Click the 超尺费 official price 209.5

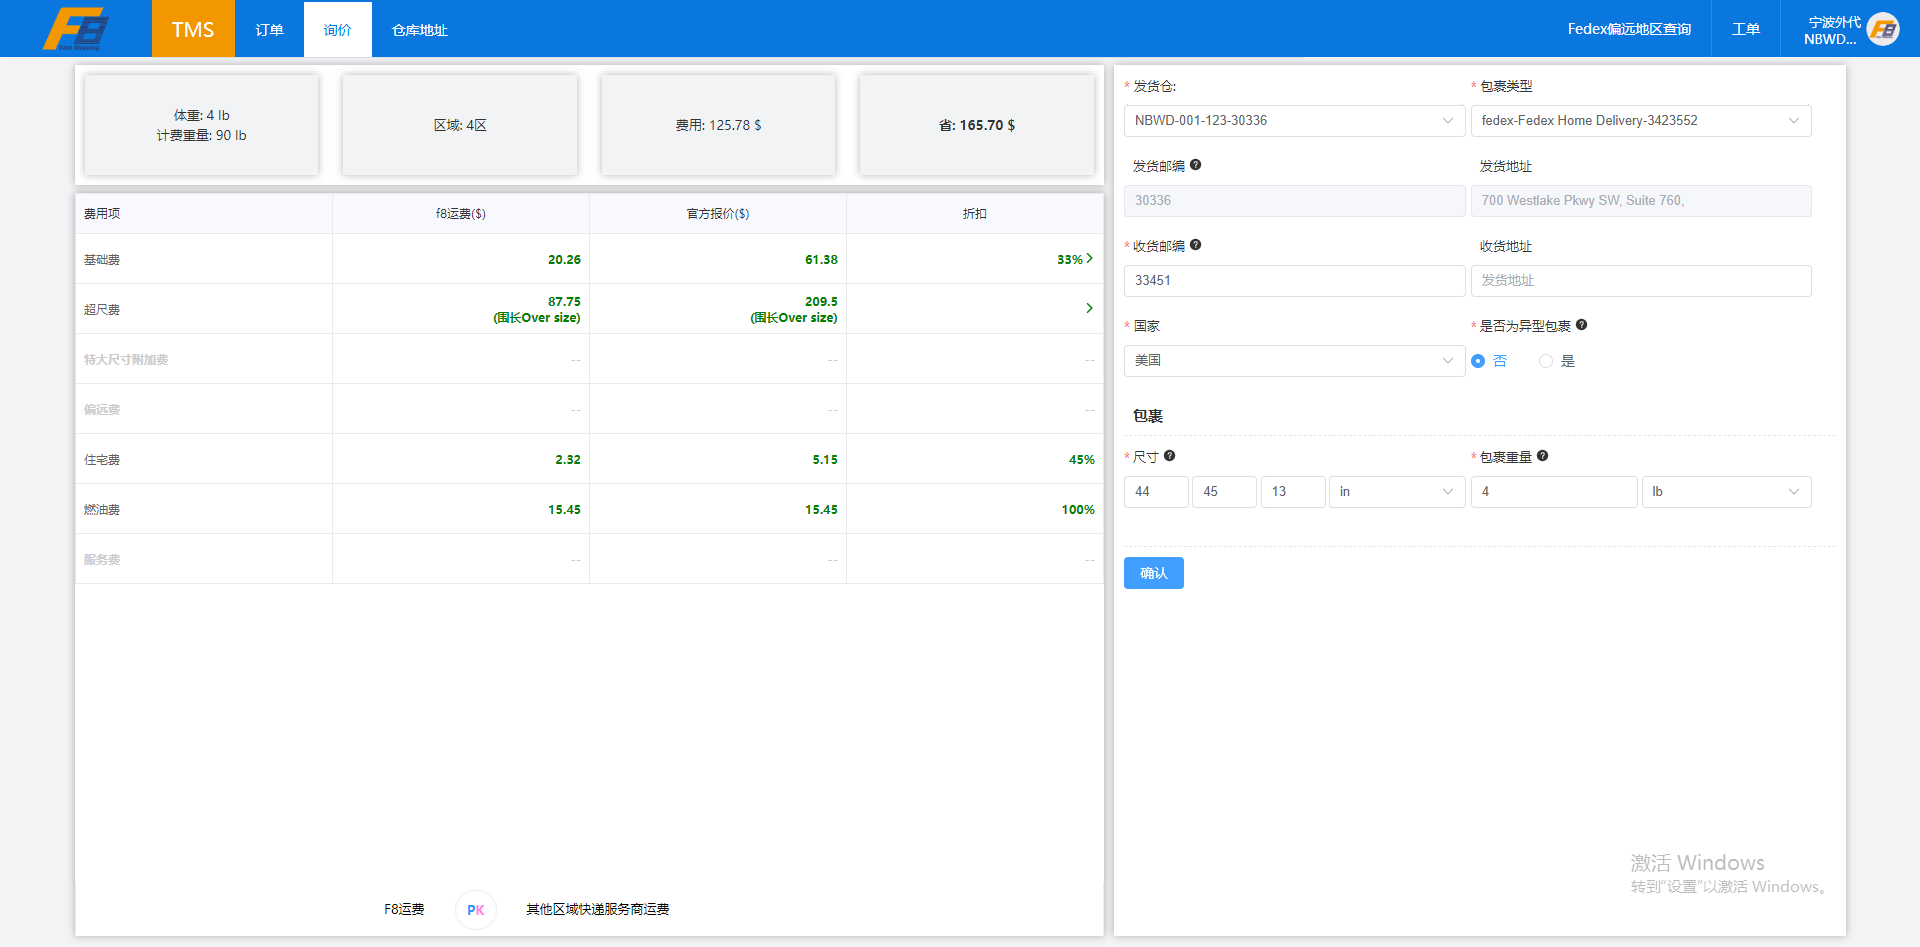821,302
